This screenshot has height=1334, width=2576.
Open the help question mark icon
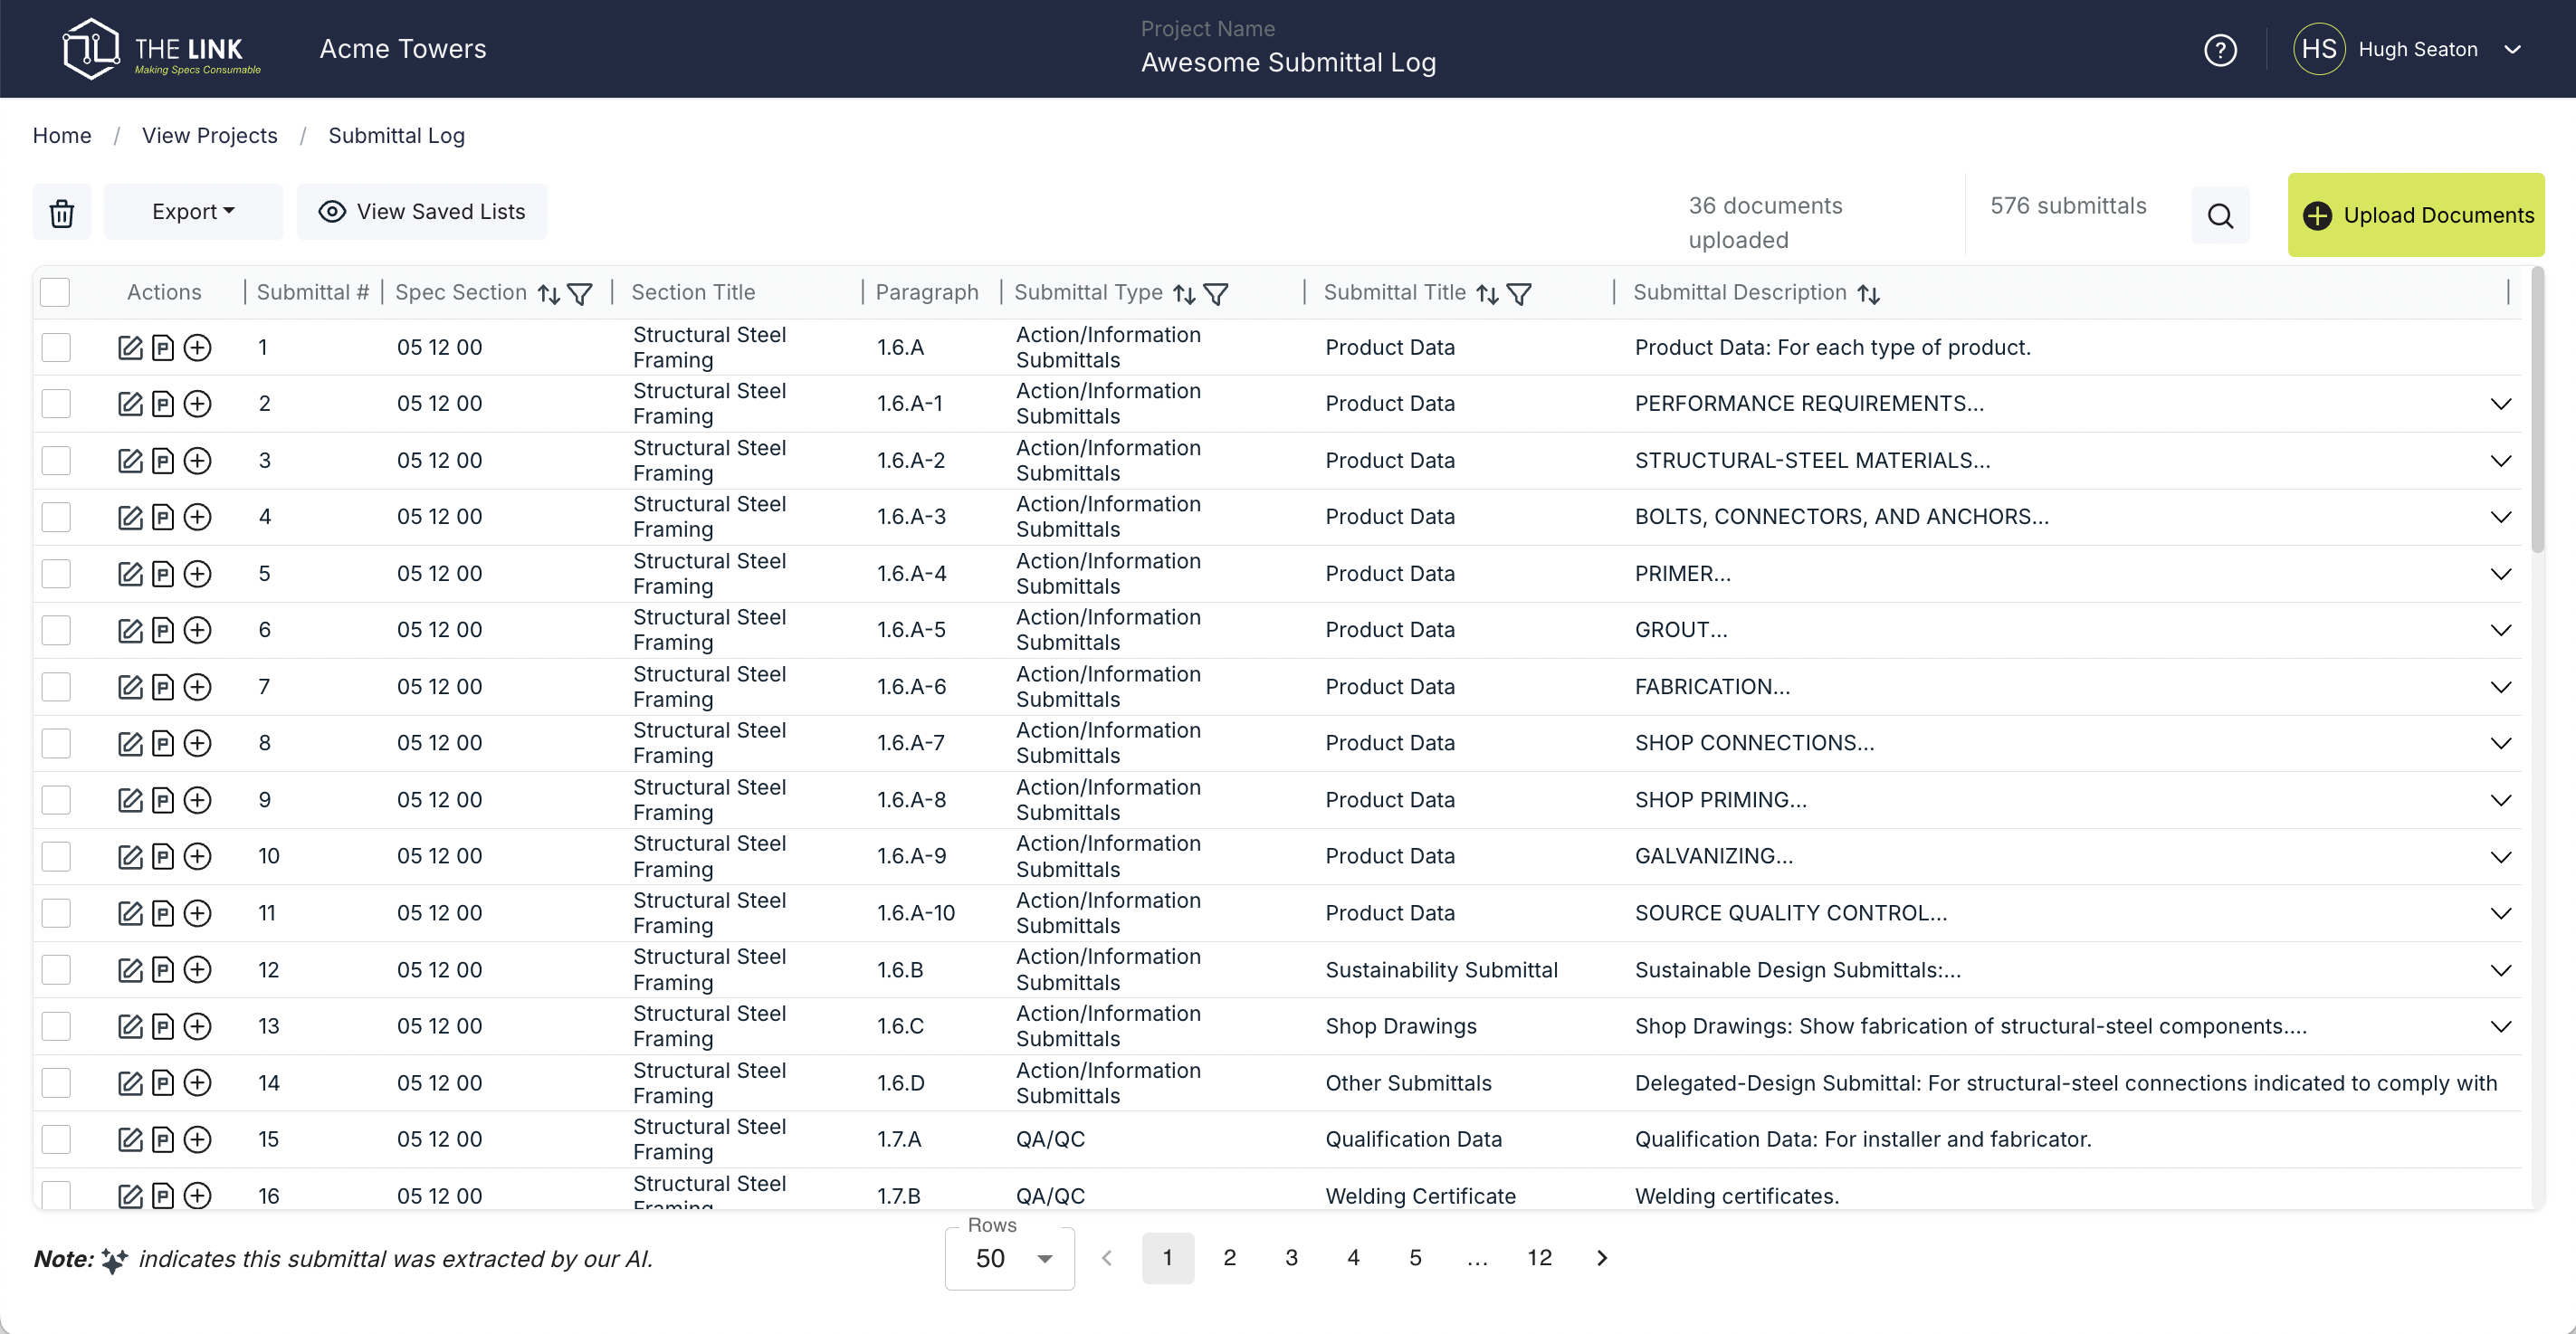[x=2220, y=49]
